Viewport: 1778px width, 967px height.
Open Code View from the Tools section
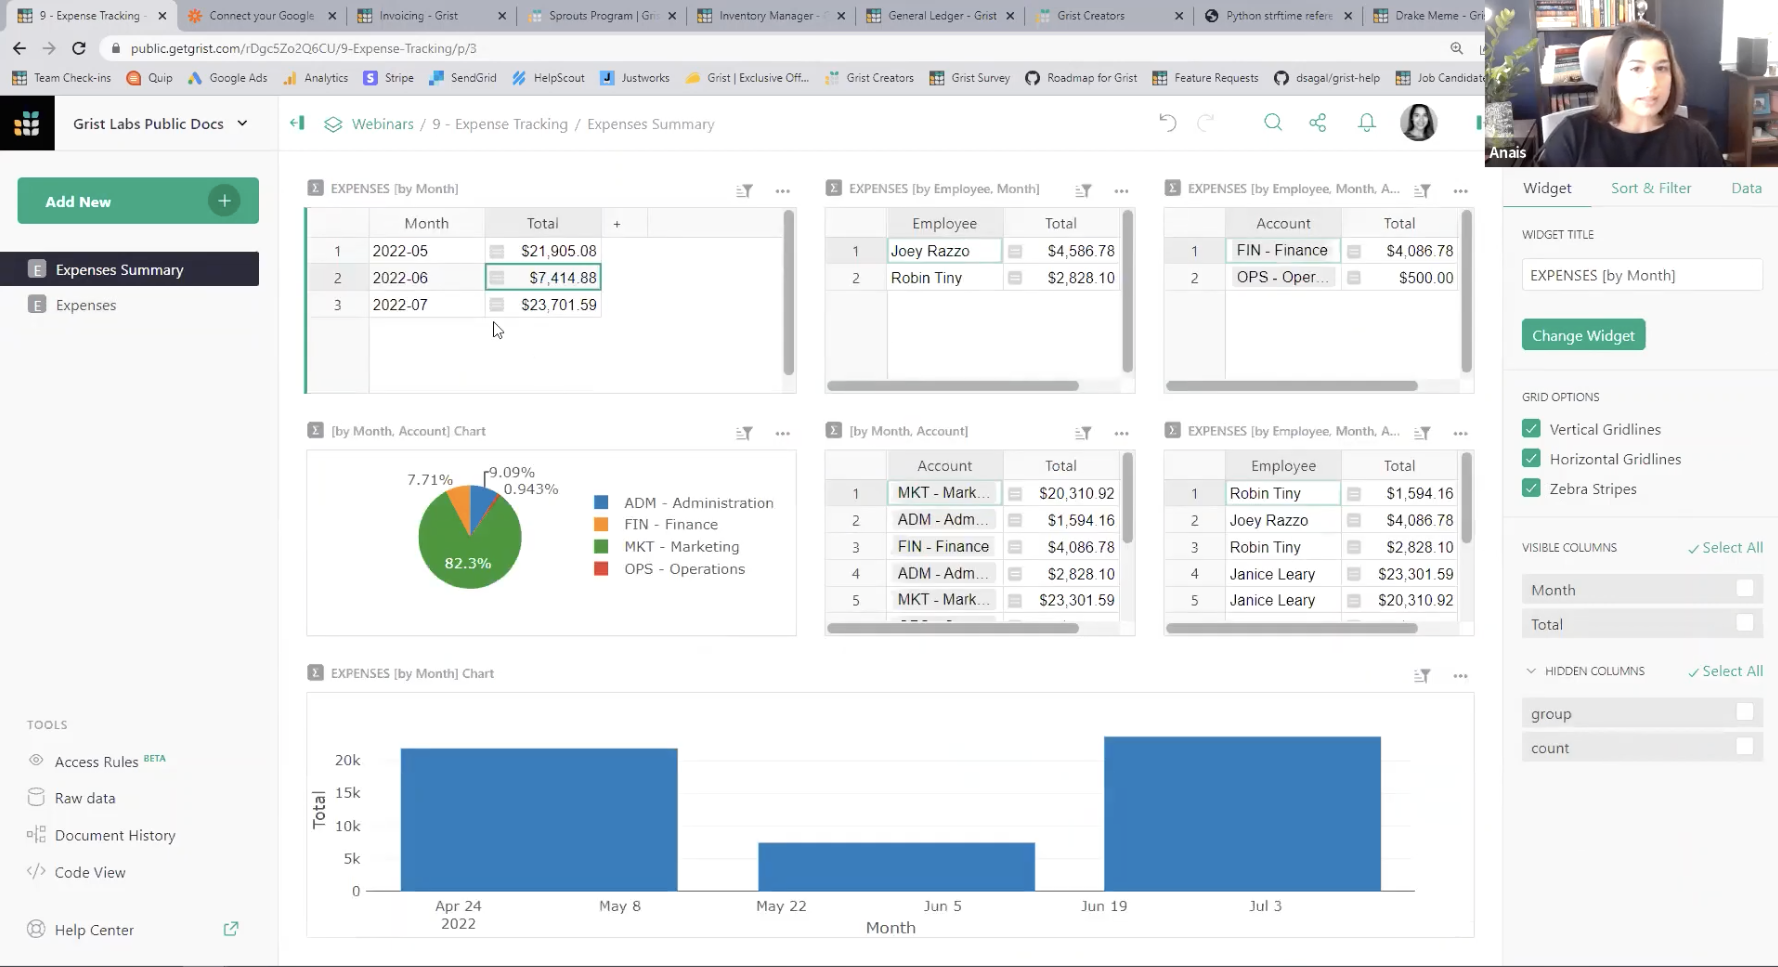pyautogui.click(x=89, y=871)
